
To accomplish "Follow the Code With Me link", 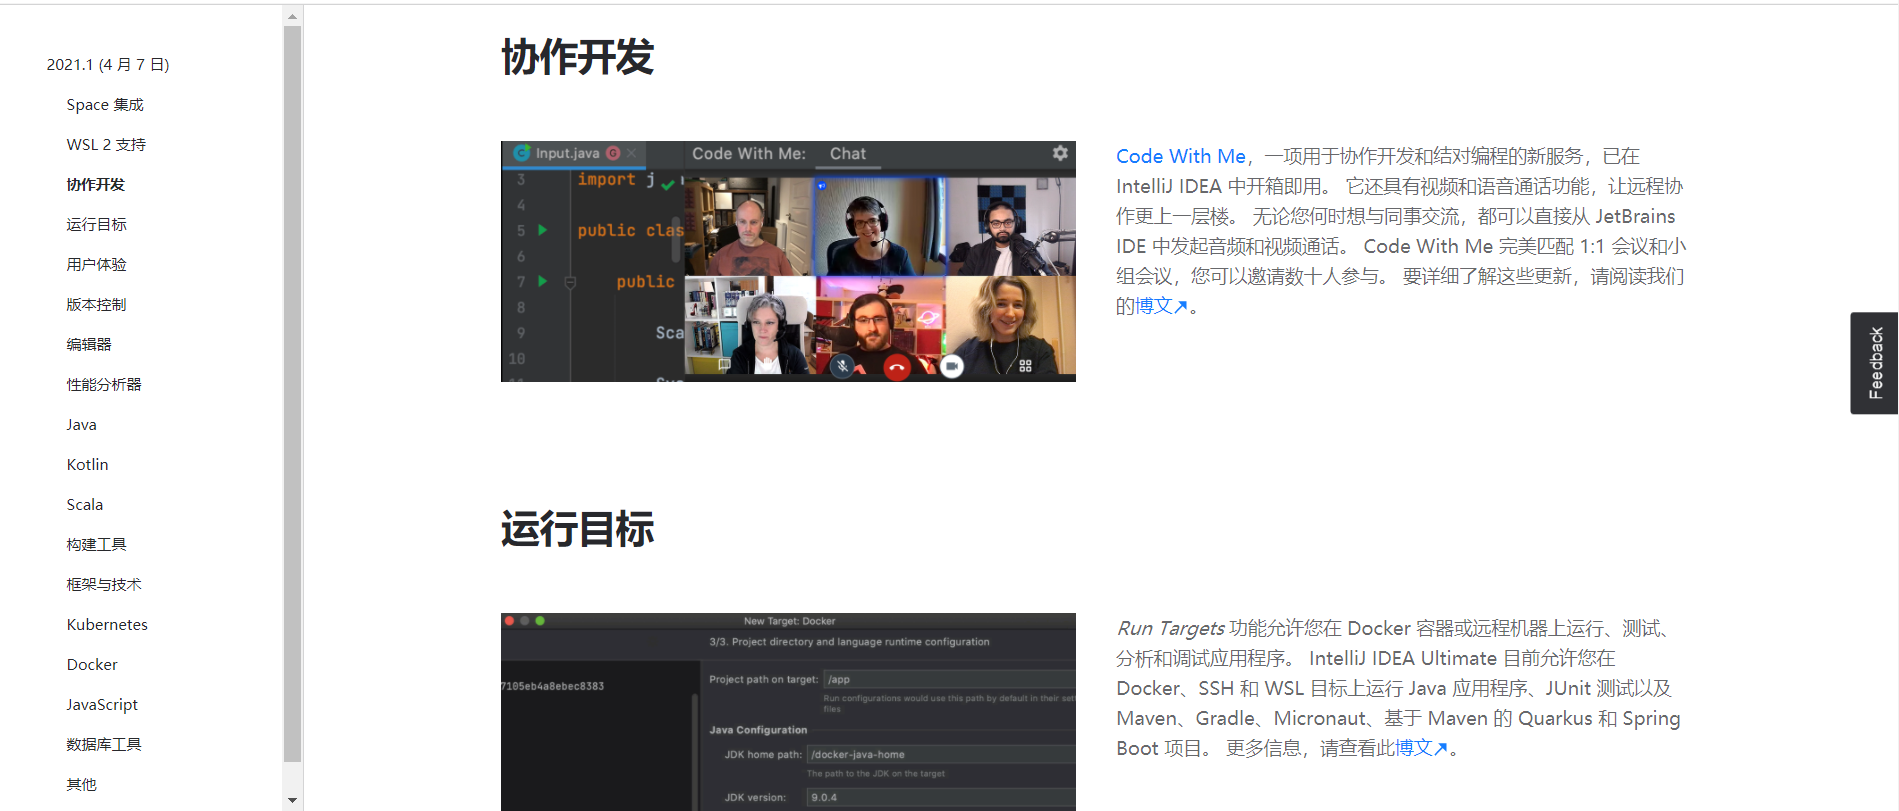I will 1181,156.
